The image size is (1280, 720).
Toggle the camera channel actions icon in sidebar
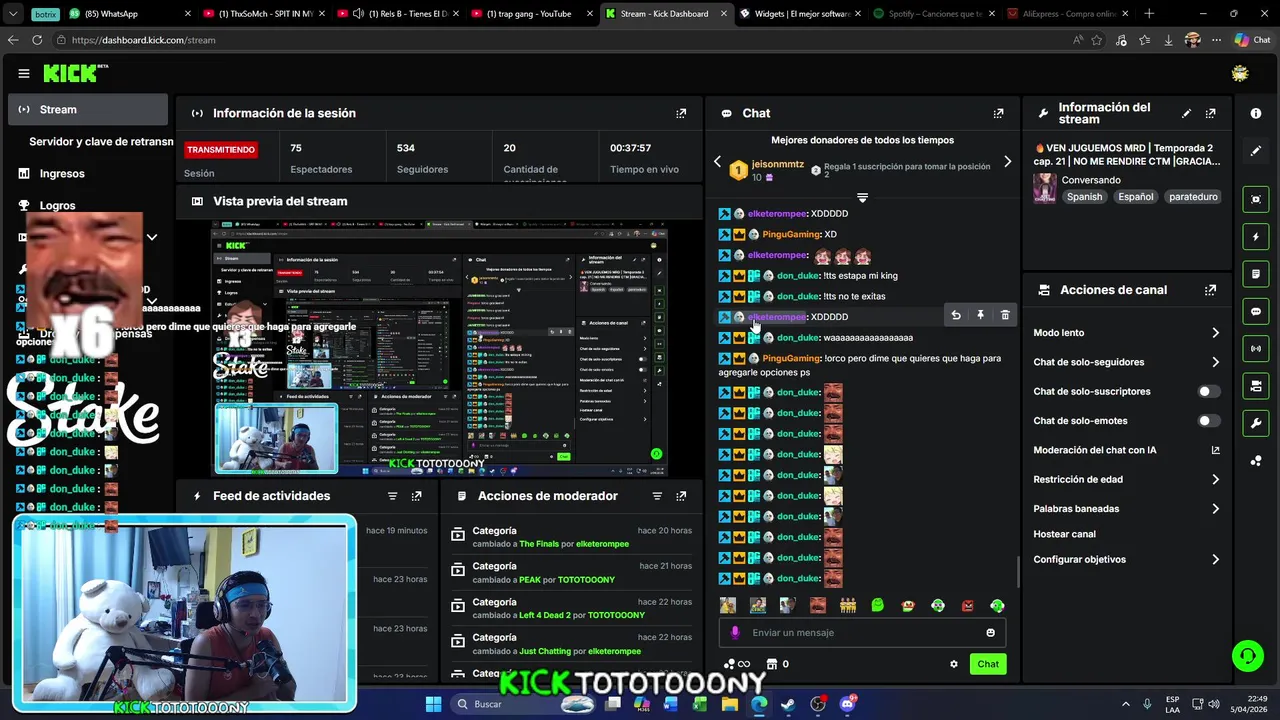[1256, 386]
